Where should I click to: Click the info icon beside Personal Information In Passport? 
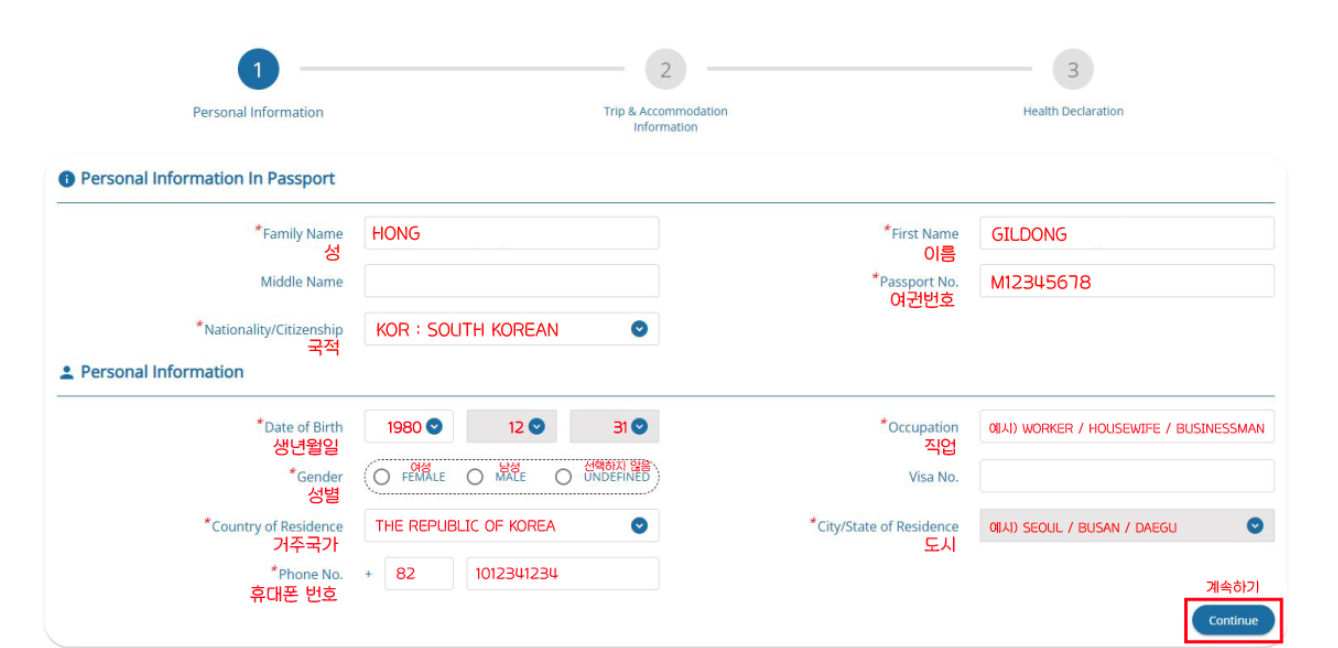(67, 179)
